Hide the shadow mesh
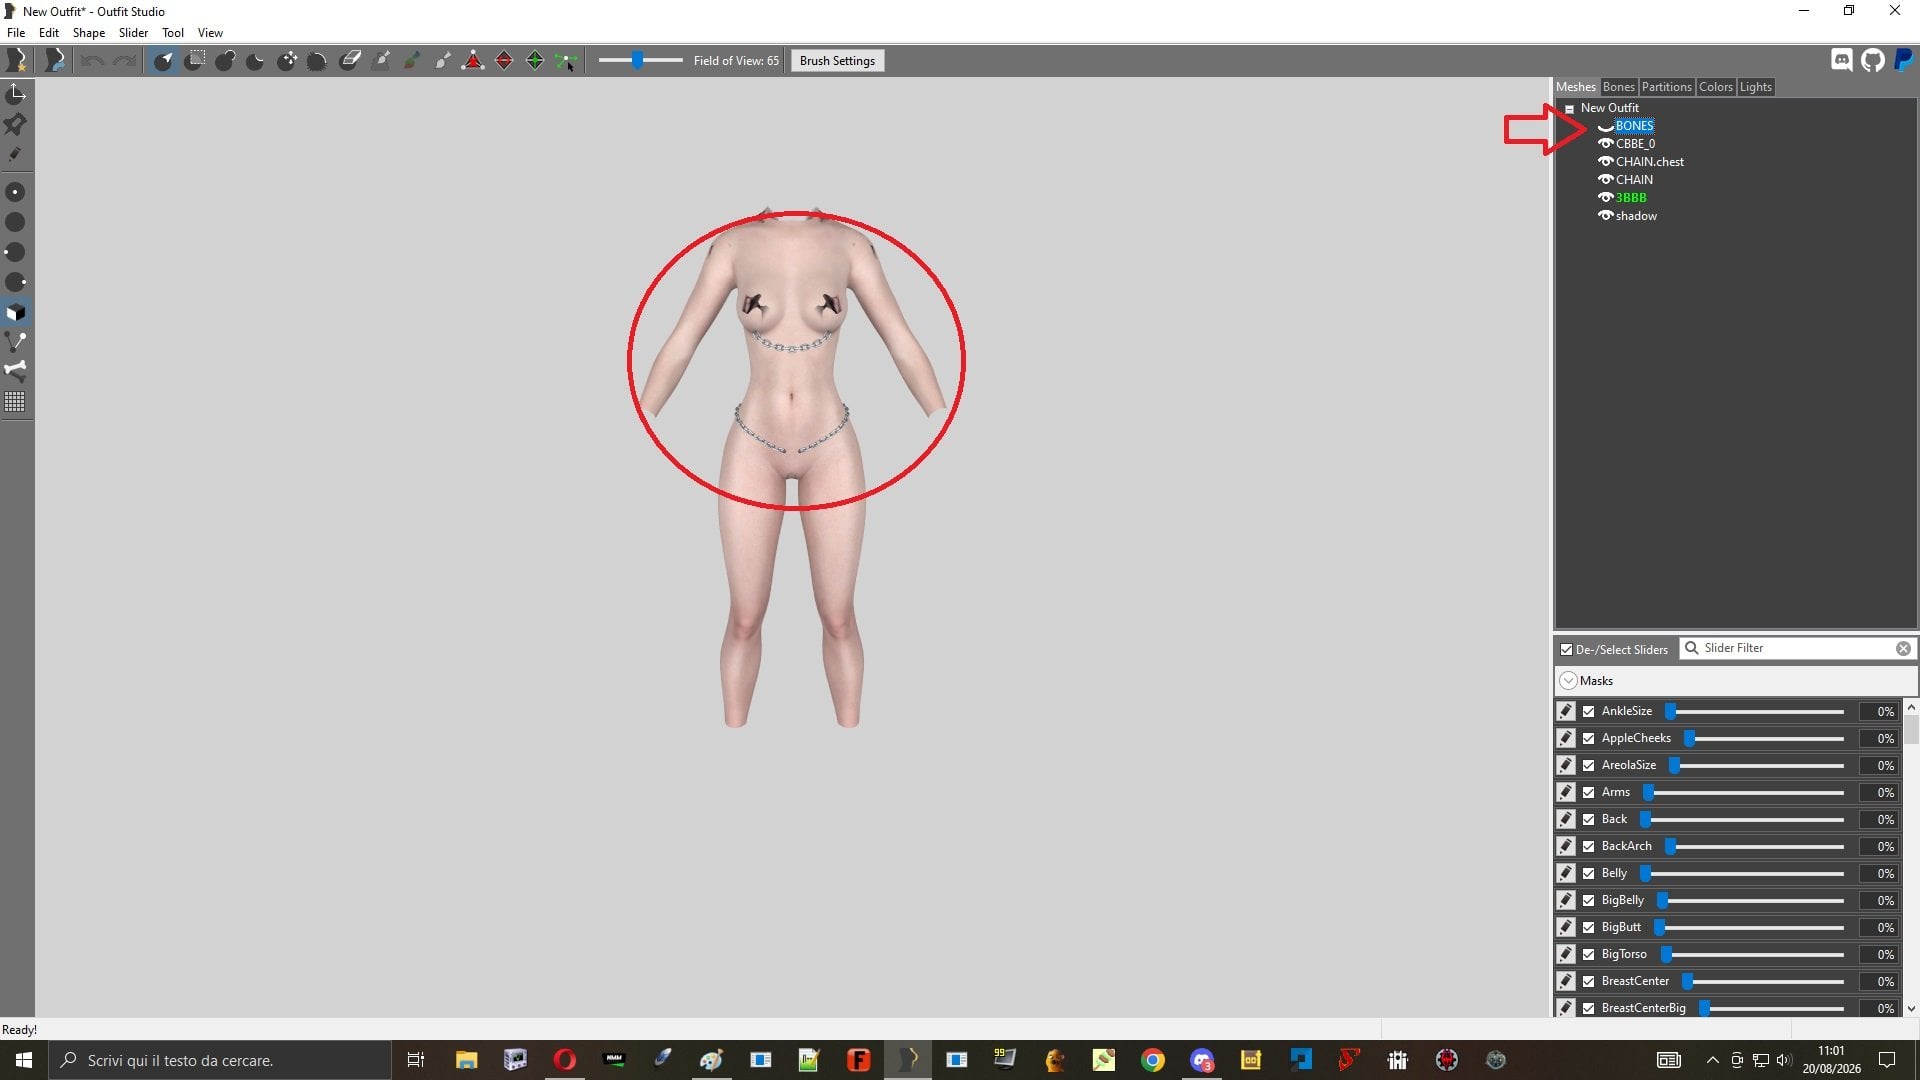Screen dimensions: 1920x1080 tap(1605, 216)
